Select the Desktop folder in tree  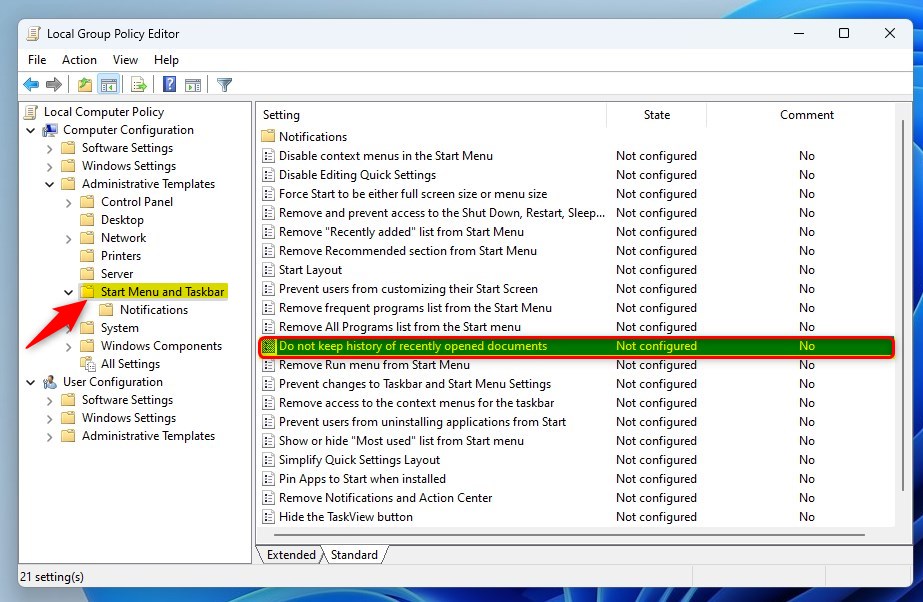coord(122,220)
